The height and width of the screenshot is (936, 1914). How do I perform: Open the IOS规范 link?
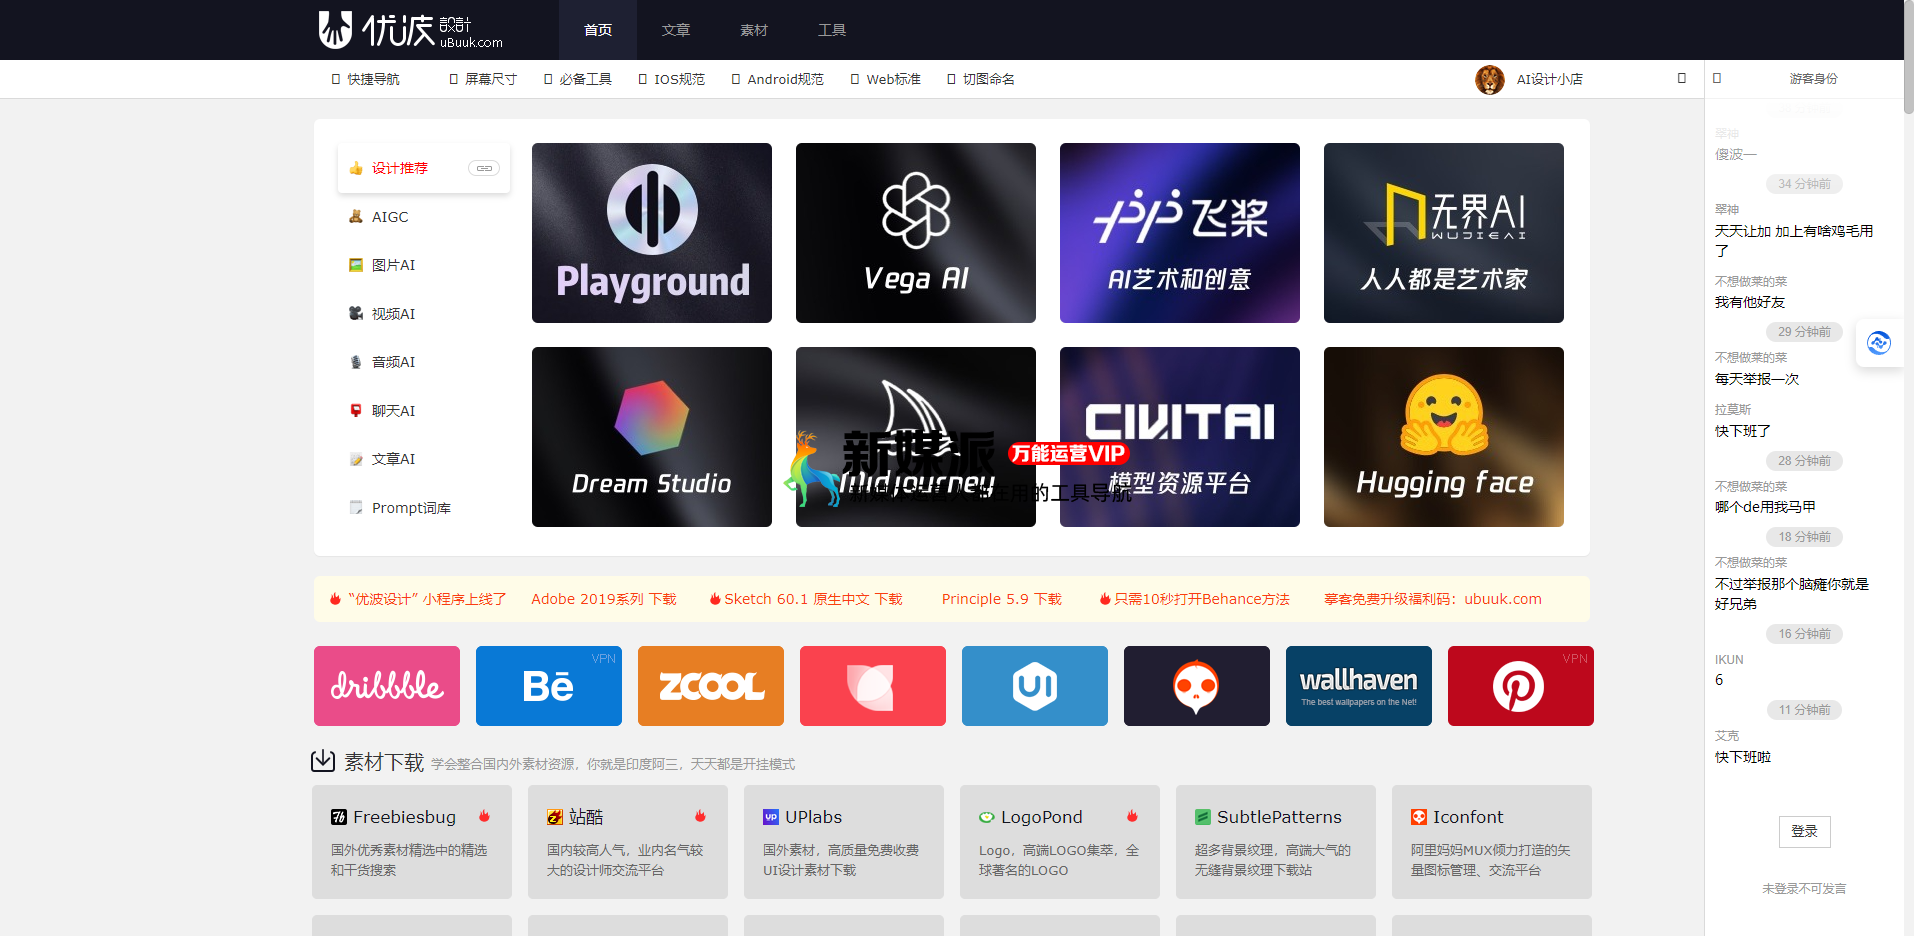click(x=672, y=79)
